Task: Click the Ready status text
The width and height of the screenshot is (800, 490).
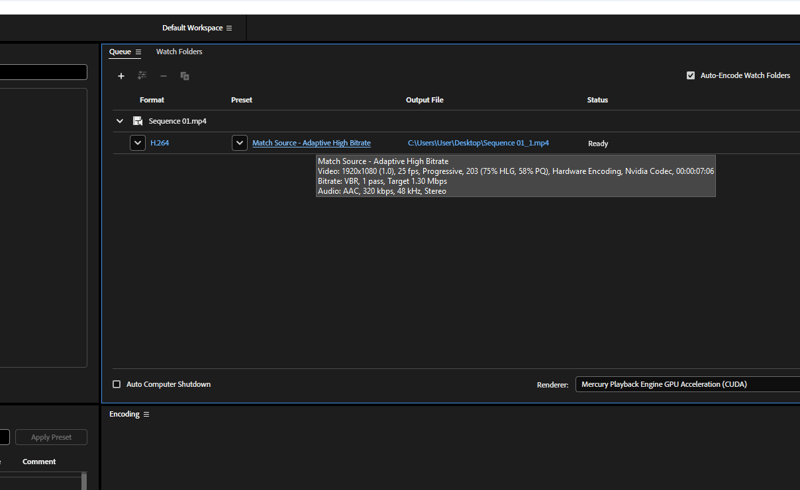Action: click(x=598, y=143)
